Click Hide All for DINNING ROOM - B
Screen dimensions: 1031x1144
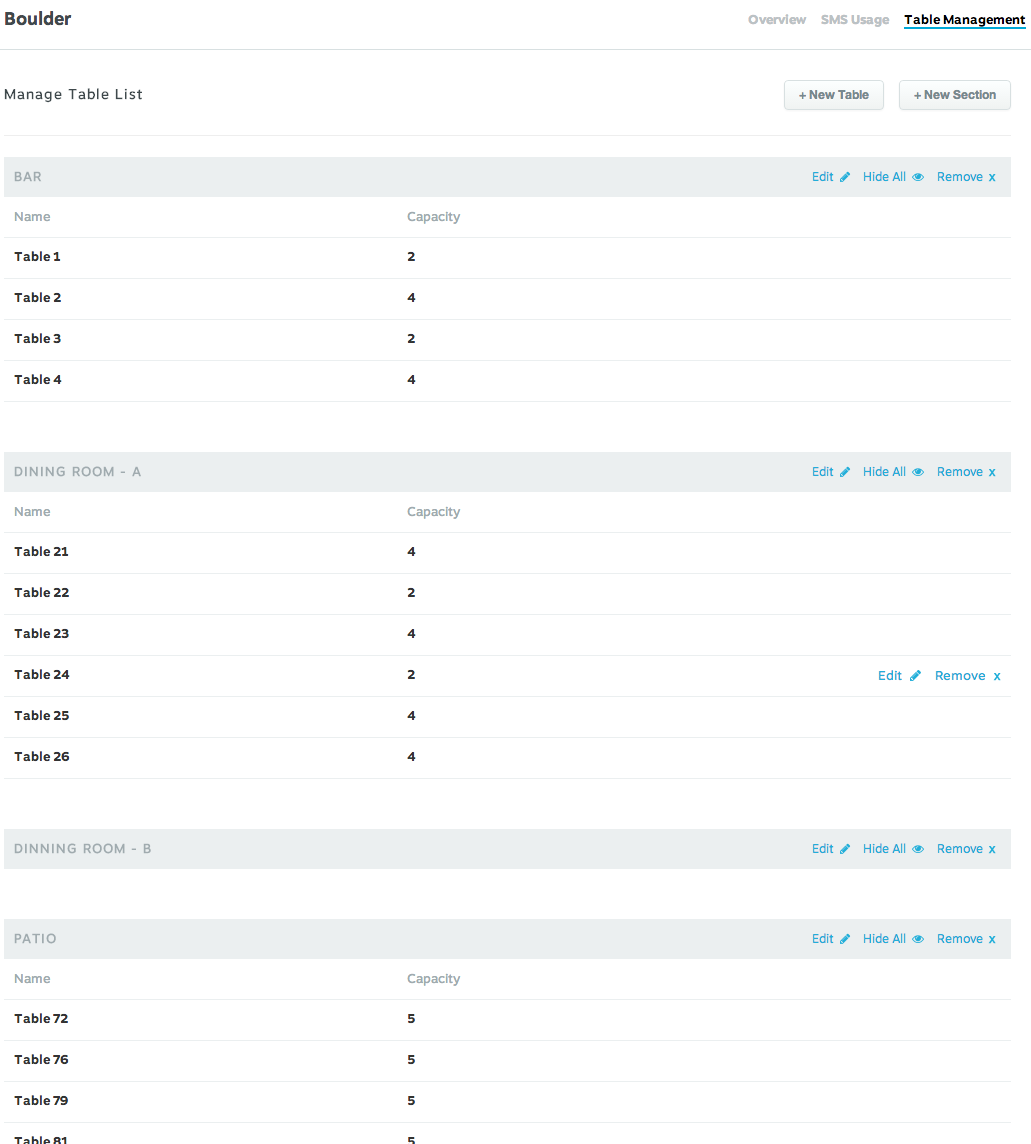point(884,849)
